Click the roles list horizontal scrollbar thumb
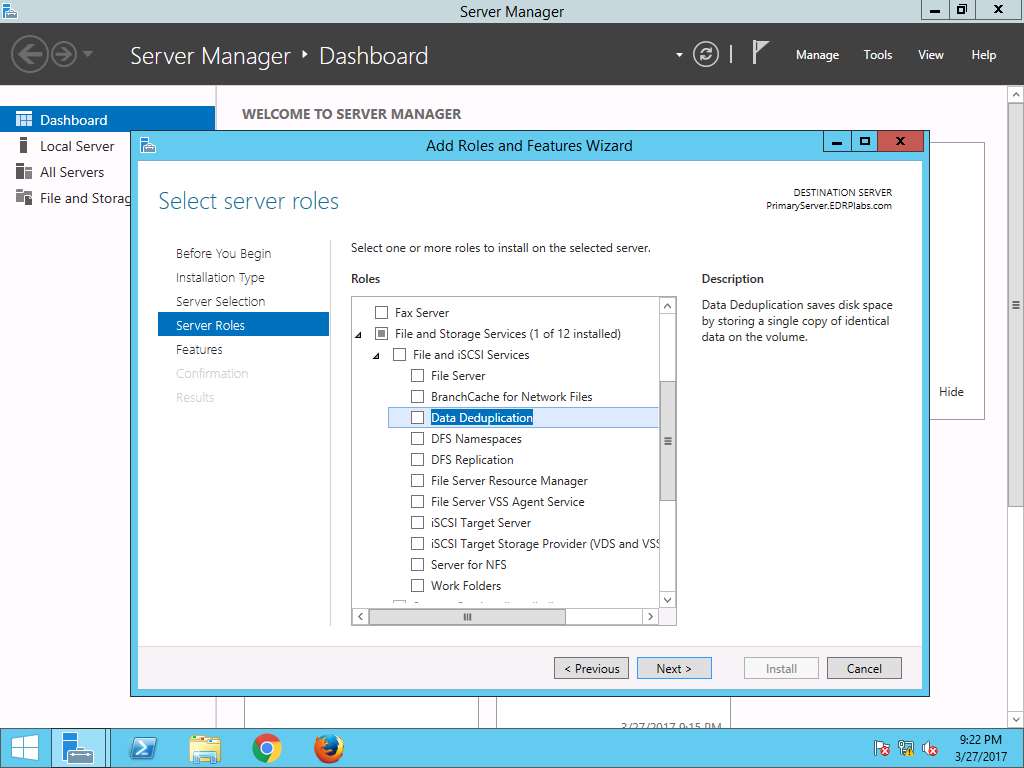This screenshot has width=1024, height=768. click(467, 616)
